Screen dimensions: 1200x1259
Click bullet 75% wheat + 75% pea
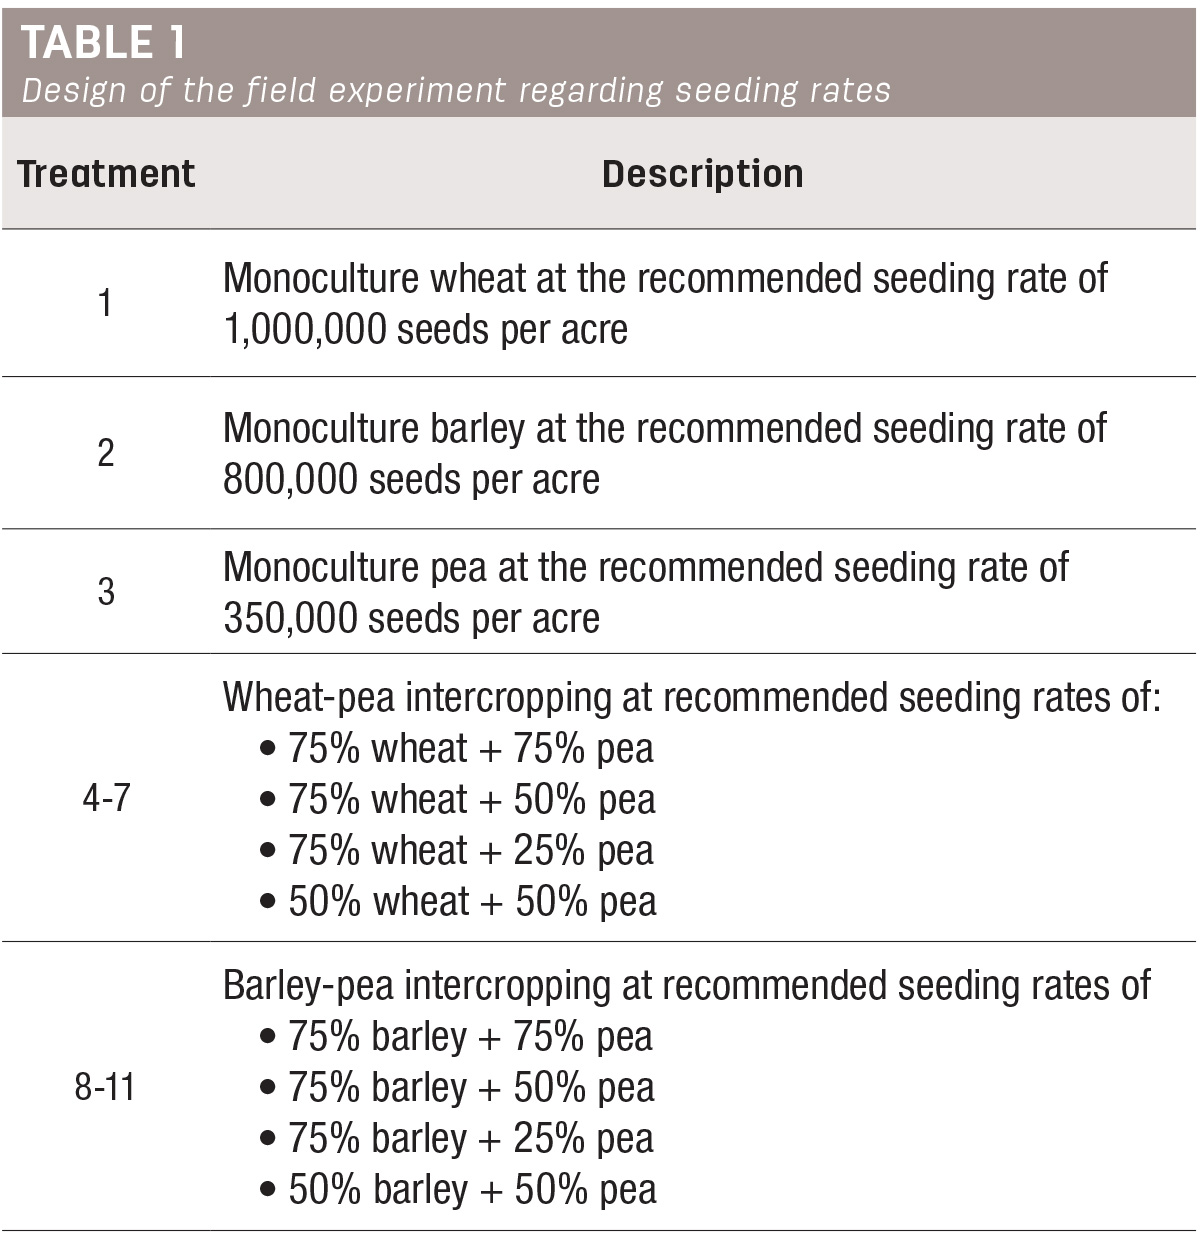[457, 749]
